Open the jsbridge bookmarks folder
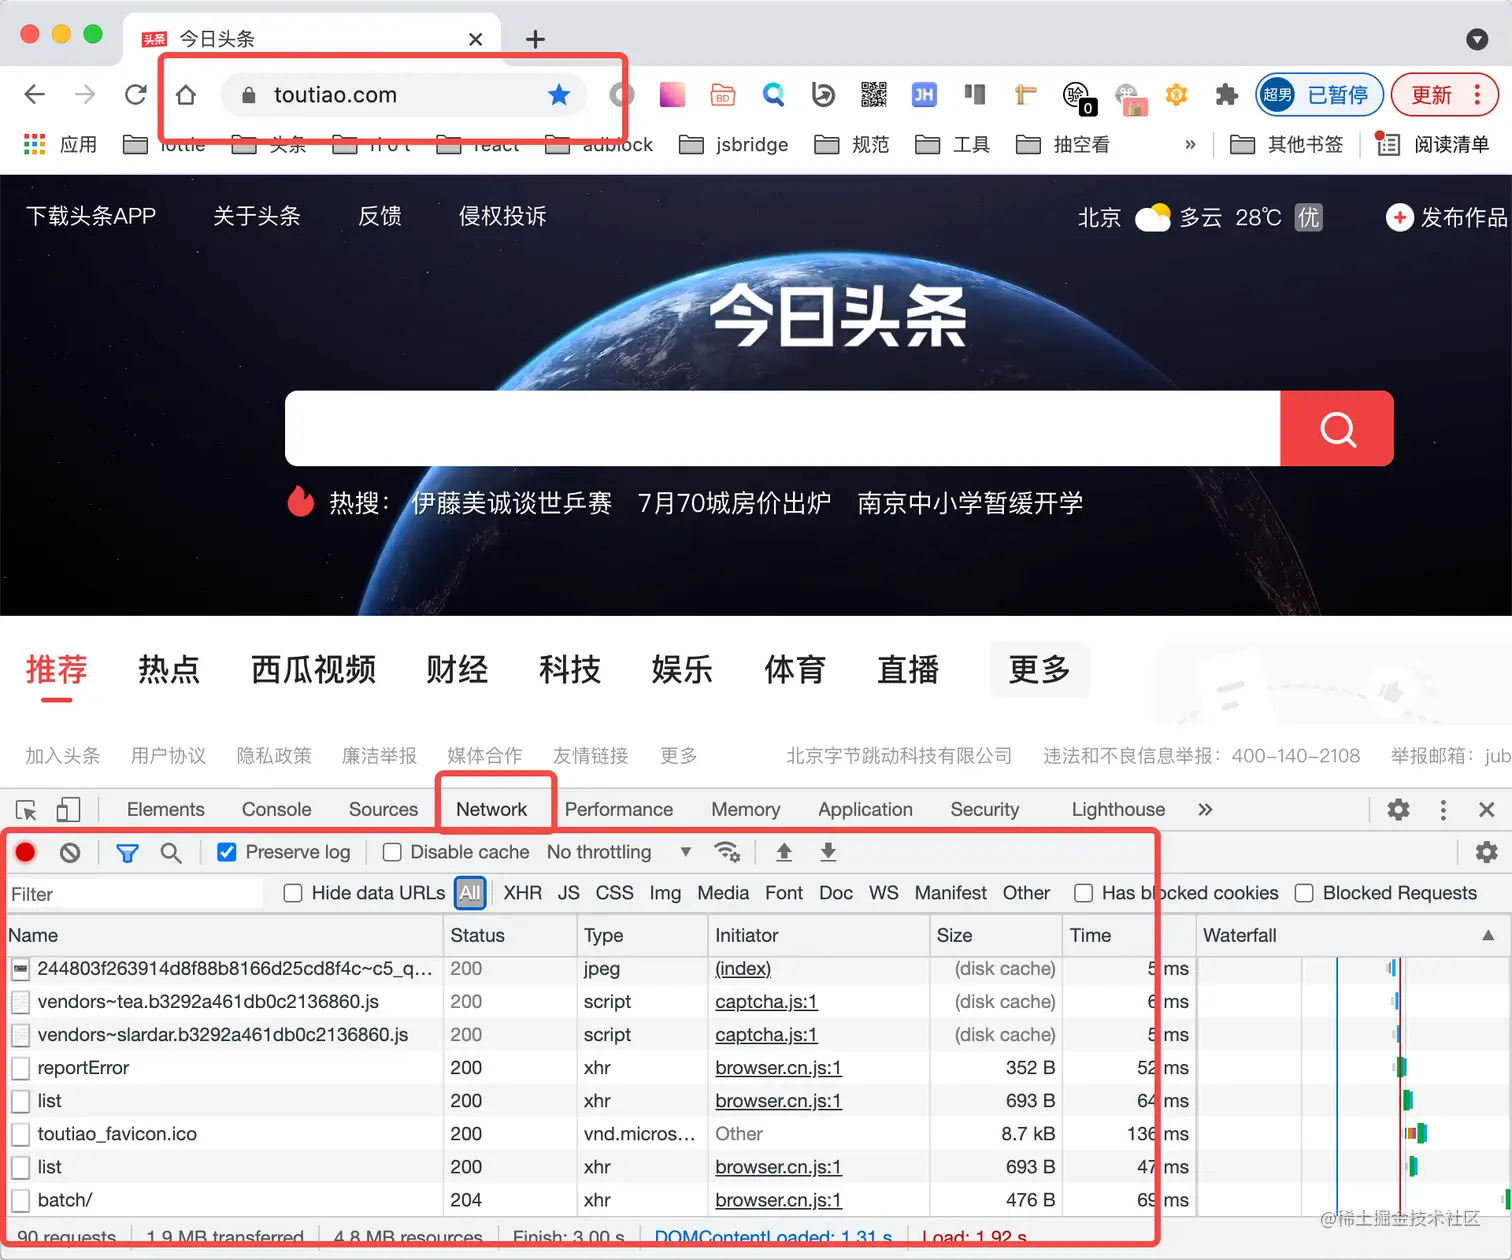 pos(734,145)
